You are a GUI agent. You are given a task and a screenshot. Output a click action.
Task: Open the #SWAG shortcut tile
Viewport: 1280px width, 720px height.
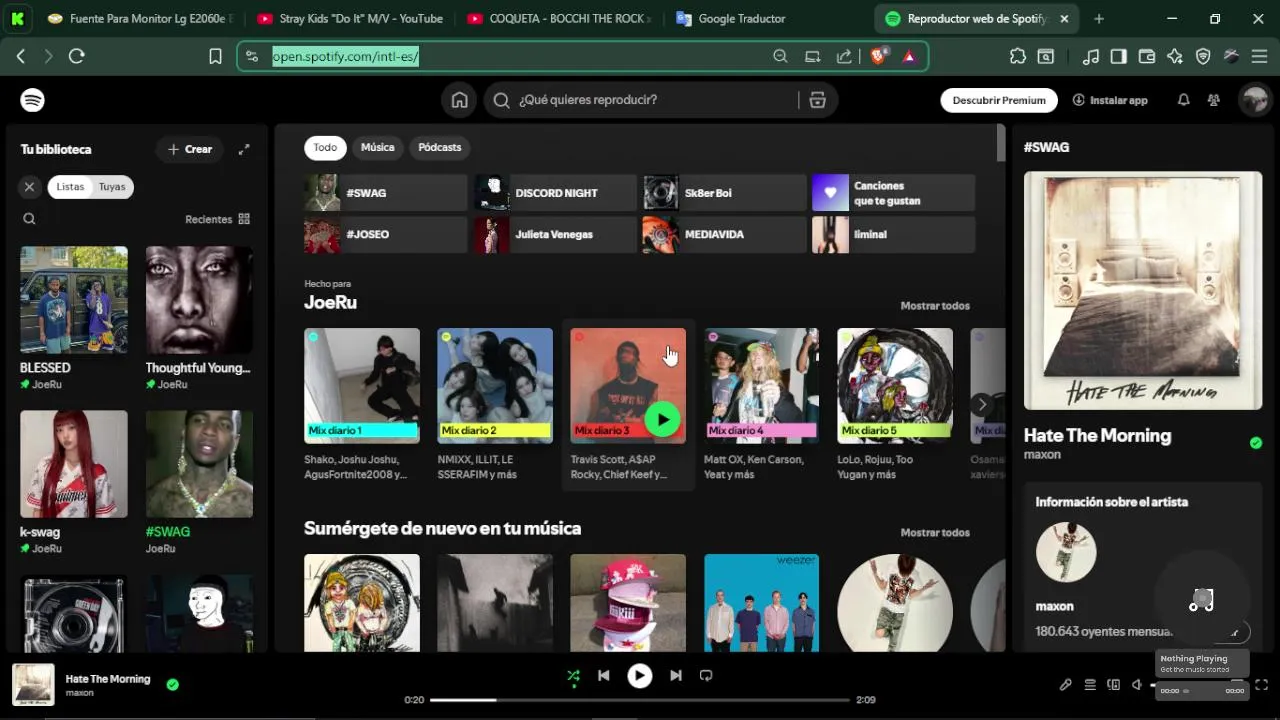385,193
